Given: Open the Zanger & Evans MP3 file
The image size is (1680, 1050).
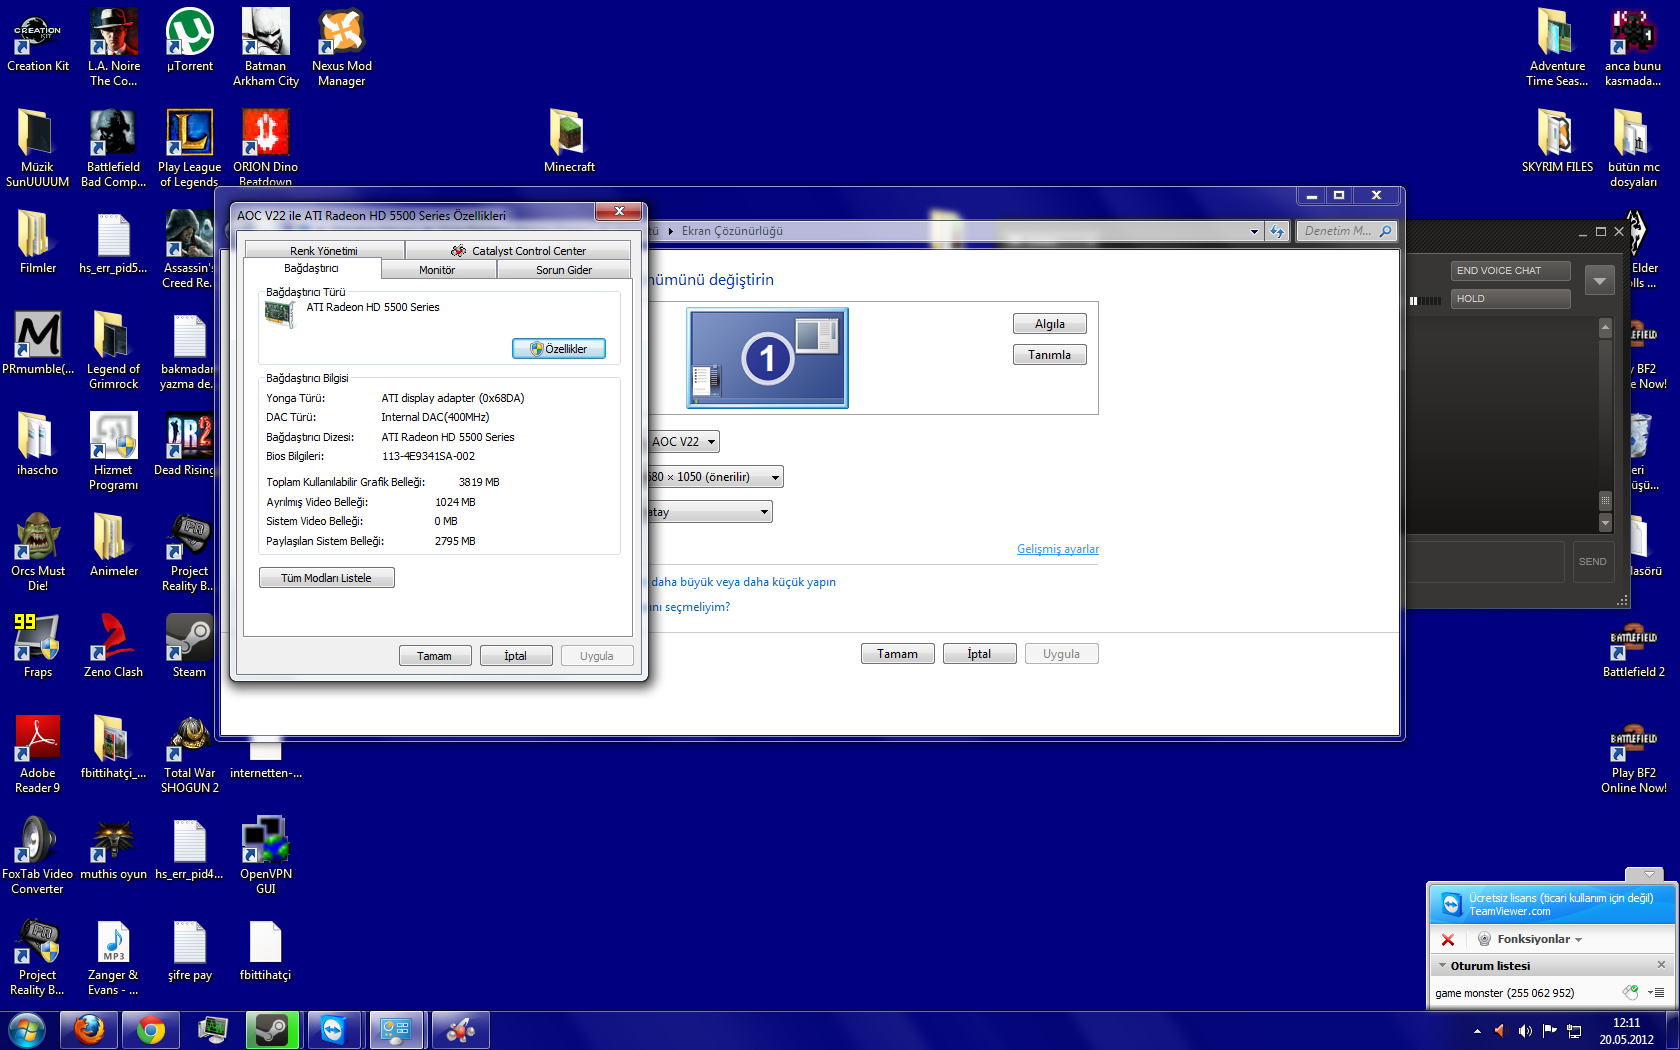Looking at the screenshot, I should pos(114,956).
